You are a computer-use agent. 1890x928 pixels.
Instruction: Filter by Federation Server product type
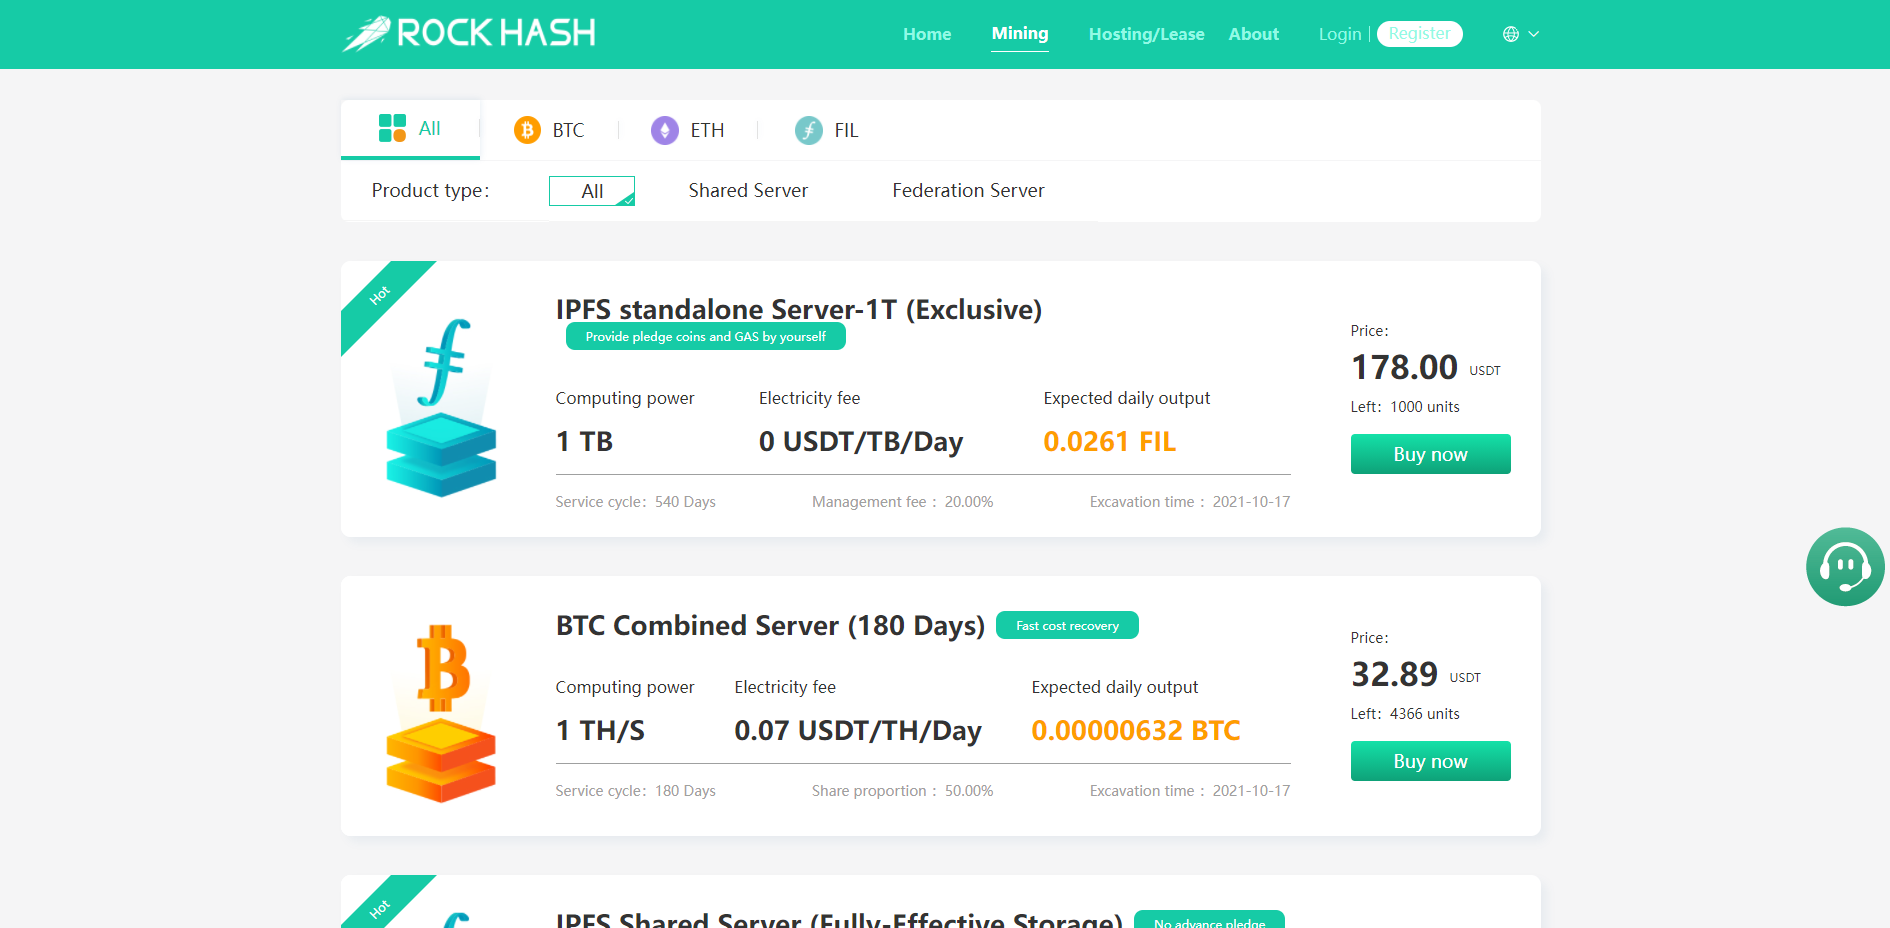coord(968,190)
